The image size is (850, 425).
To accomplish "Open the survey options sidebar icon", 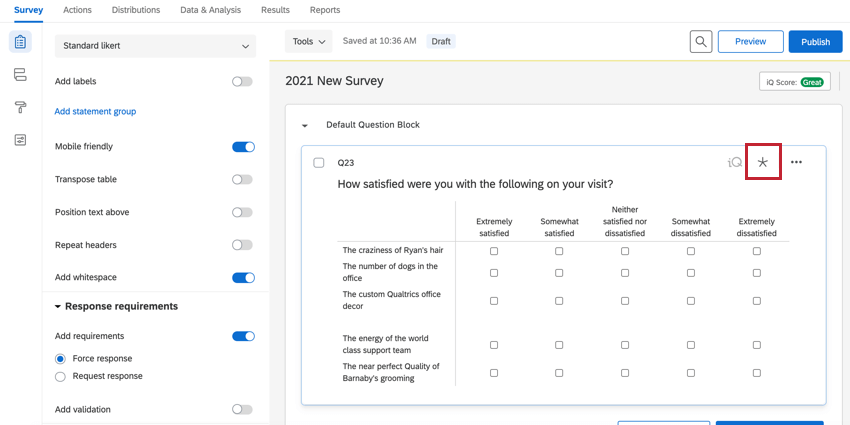I will pyautogui.click(x=20, y=140).
